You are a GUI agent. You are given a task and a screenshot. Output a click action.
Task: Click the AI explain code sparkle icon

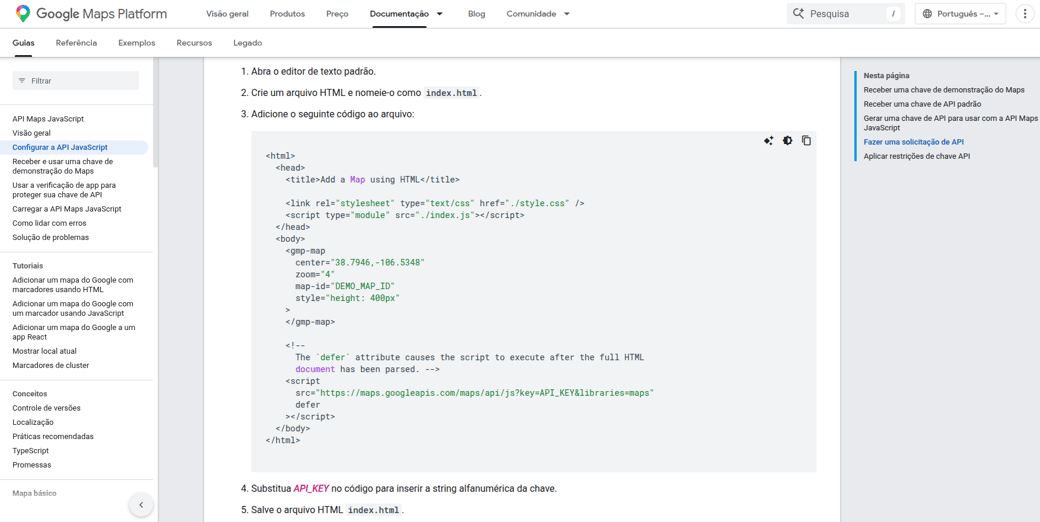[768, 141]
